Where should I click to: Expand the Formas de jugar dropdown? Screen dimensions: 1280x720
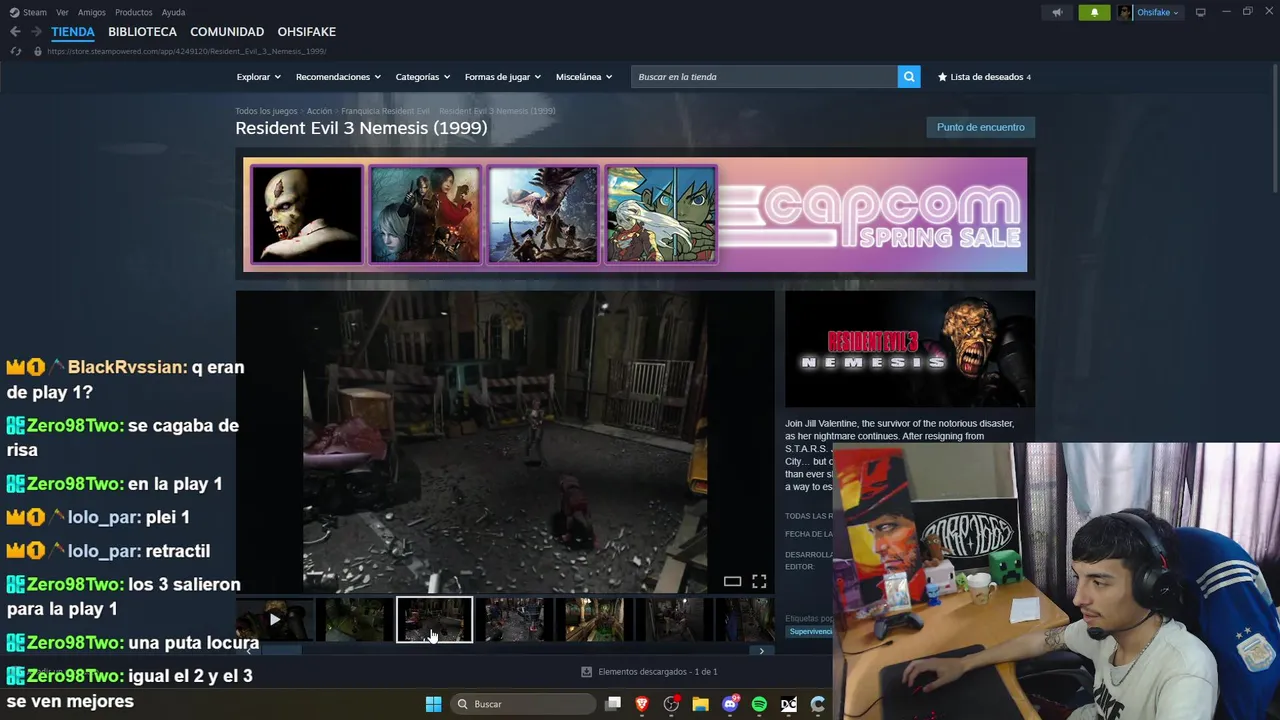click(502, 77)
